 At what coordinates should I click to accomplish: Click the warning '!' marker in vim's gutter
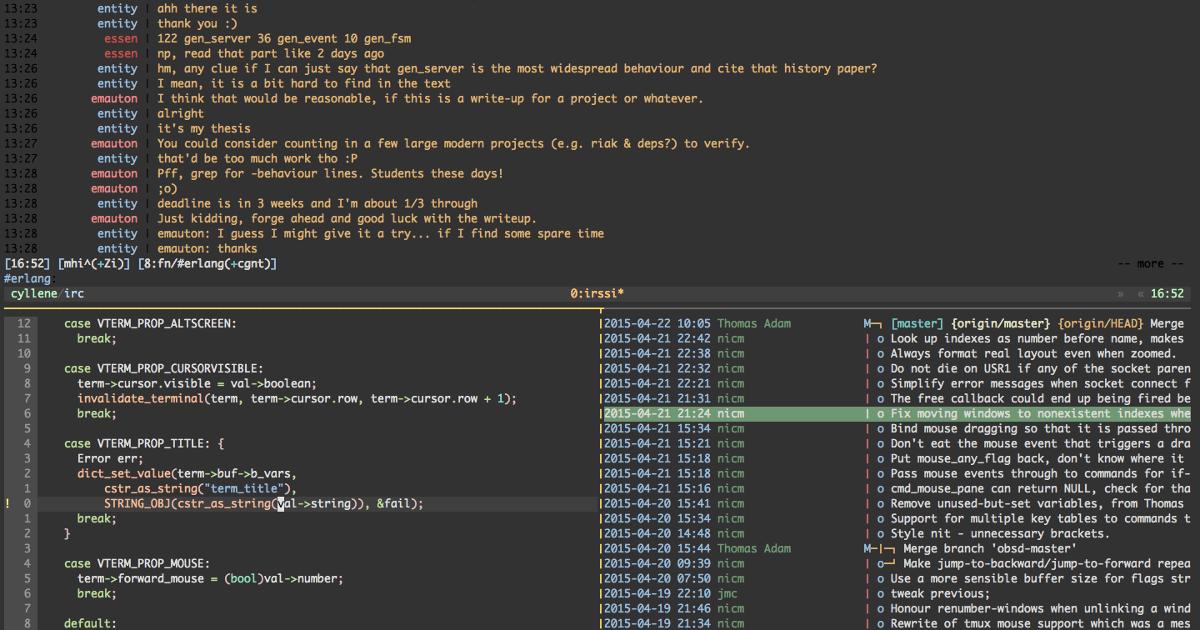coord(8,504)
